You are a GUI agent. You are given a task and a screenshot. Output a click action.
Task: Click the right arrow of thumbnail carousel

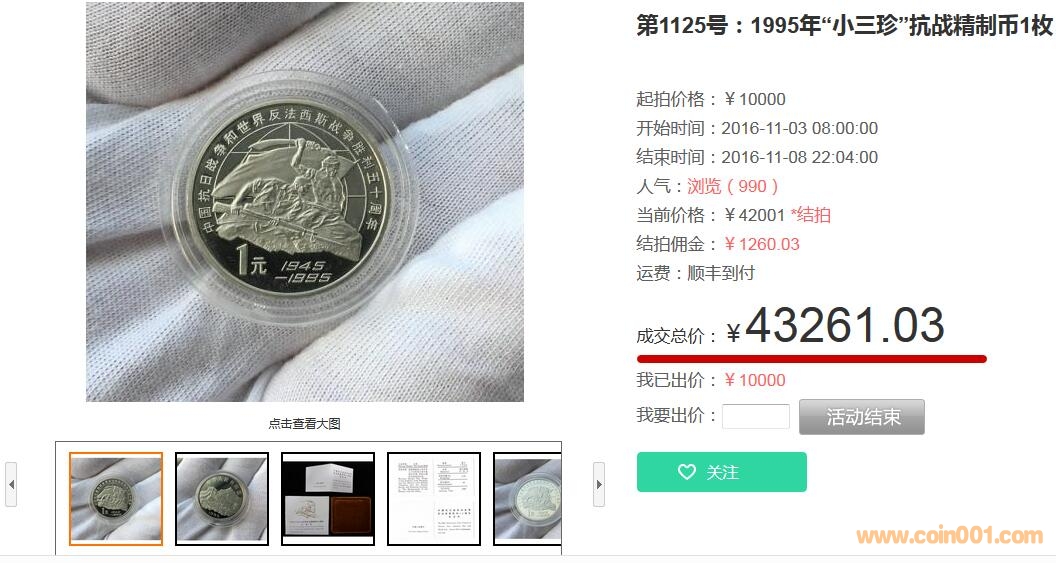(x=599, y=484)
